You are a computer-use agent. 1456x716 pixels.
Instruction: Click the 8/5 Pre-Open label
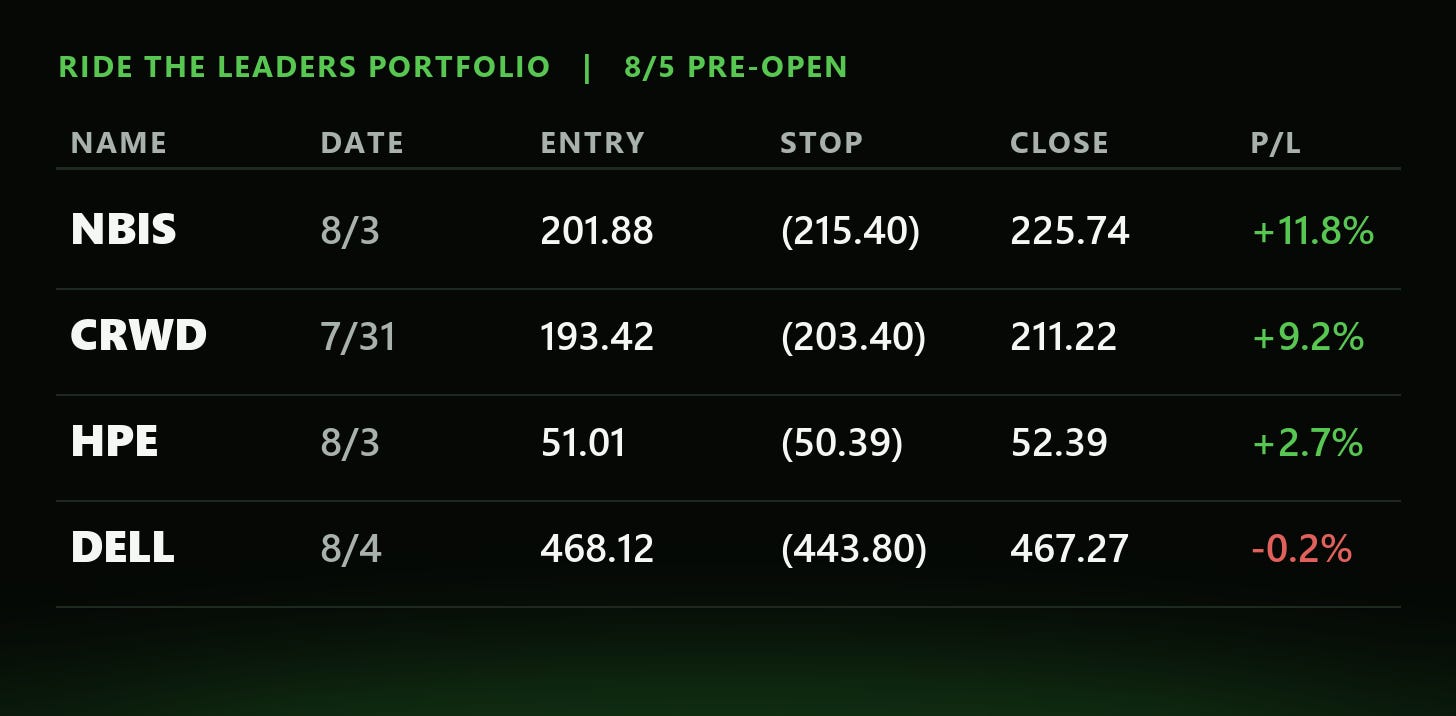pyautogui.click(x=735, y=67)
